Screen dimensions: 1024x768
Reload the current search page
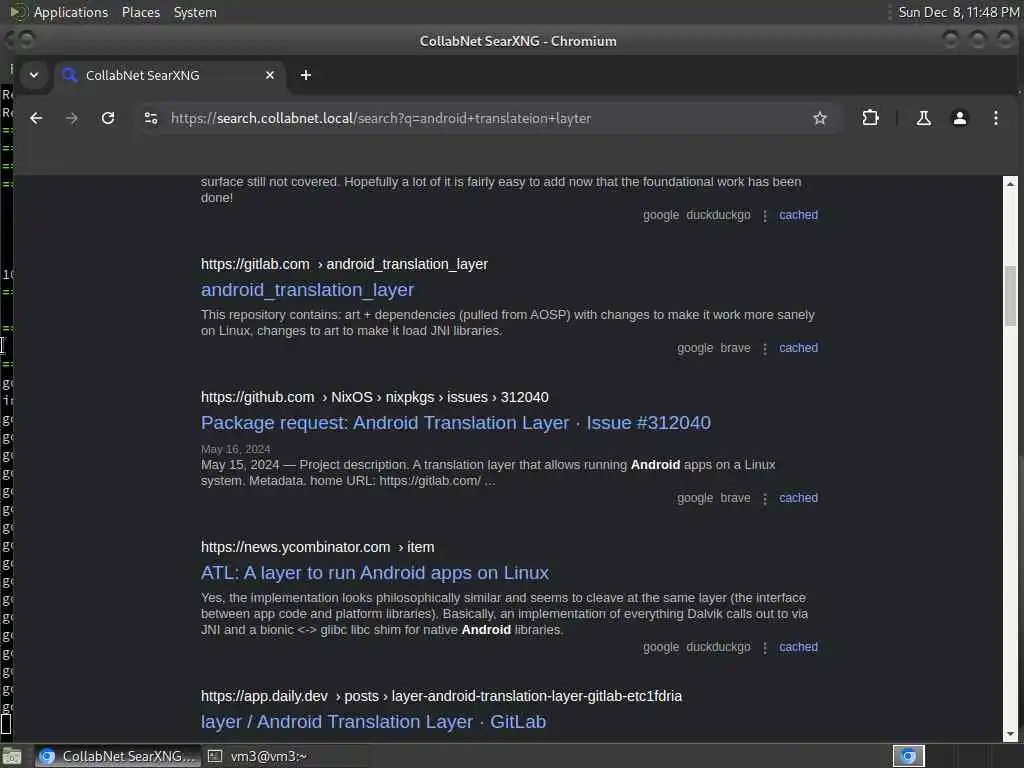(108, 118)
